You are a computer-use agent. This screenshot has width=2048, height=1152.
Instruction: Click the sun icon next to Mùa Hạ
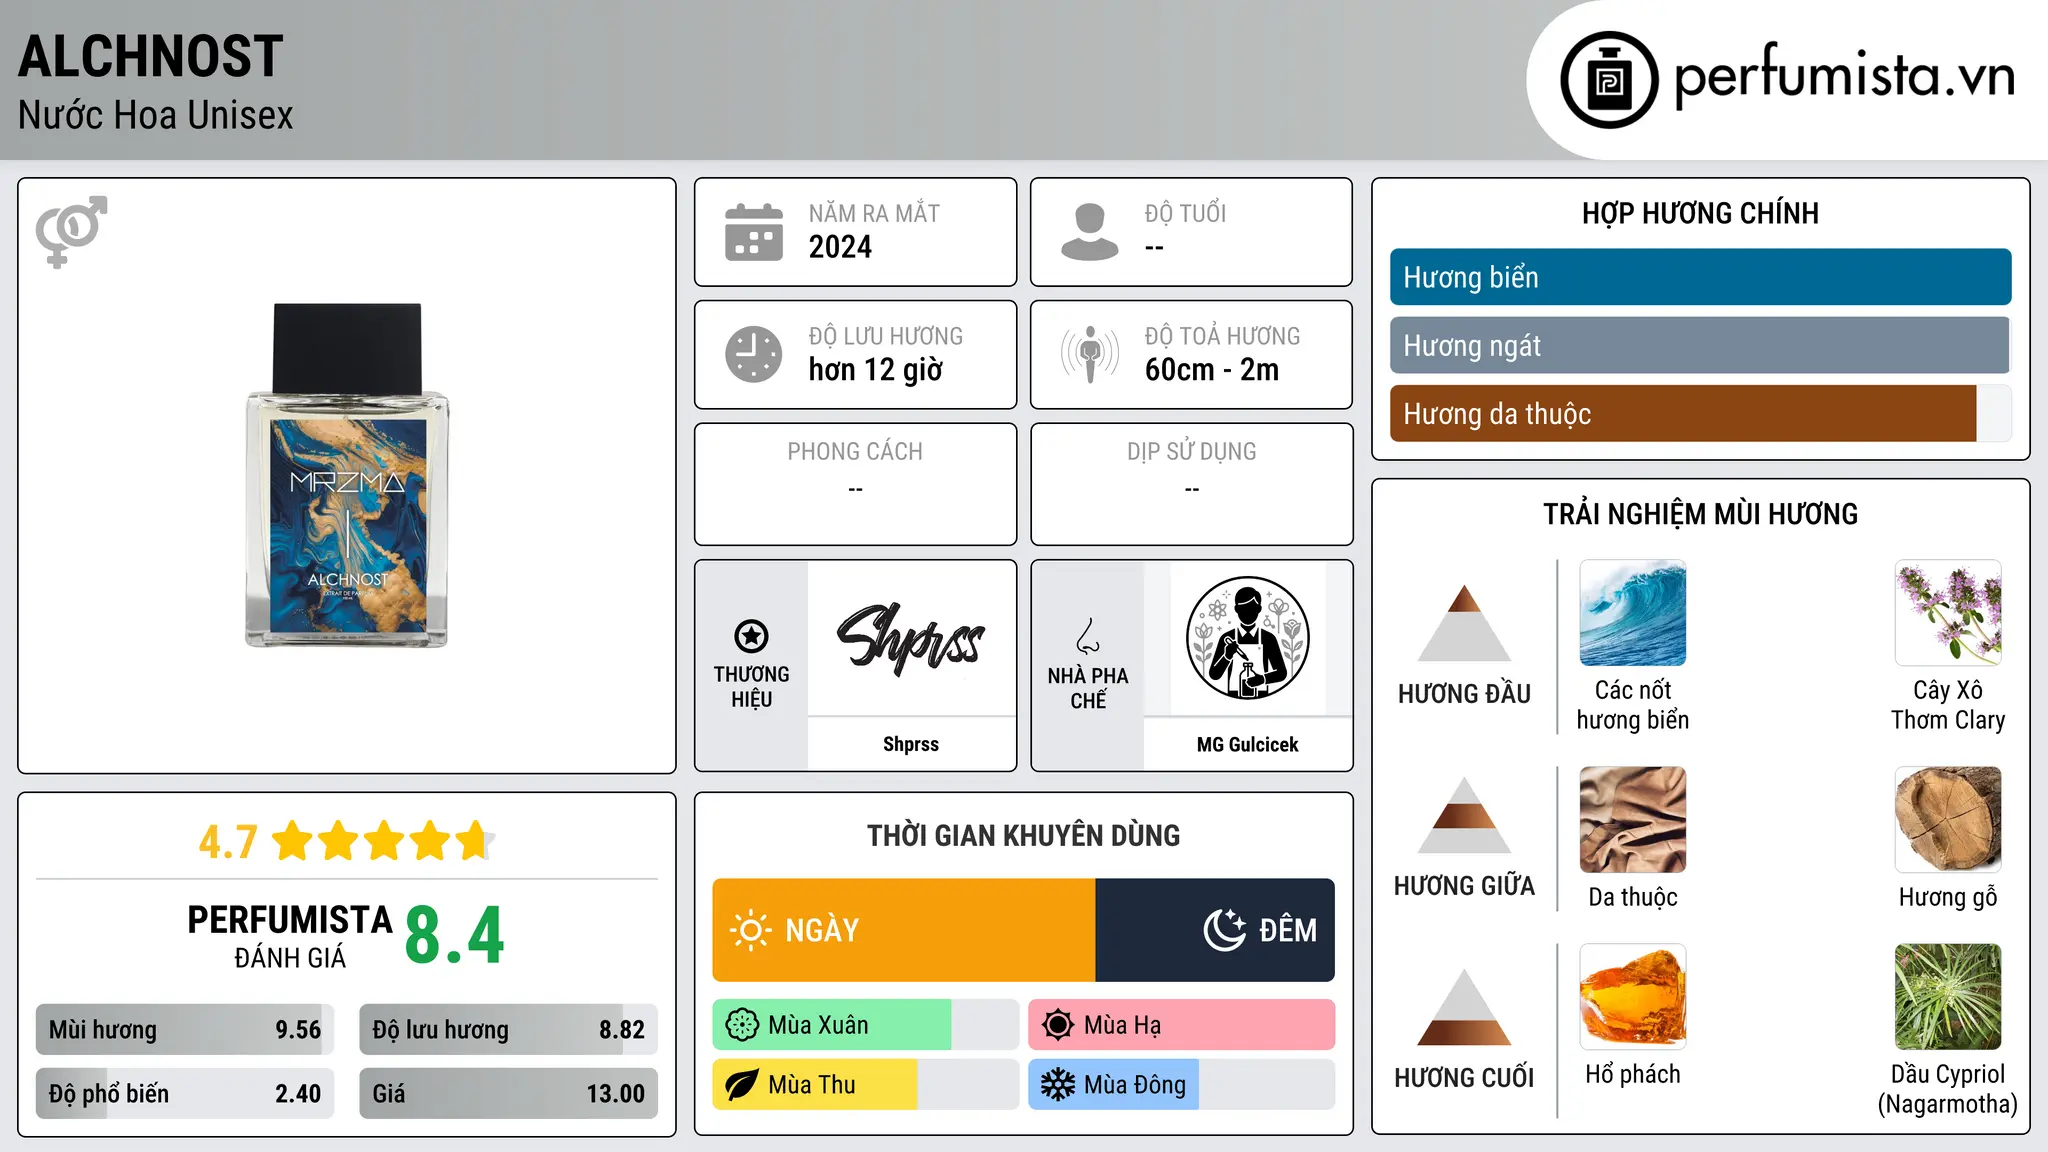1058,1025
